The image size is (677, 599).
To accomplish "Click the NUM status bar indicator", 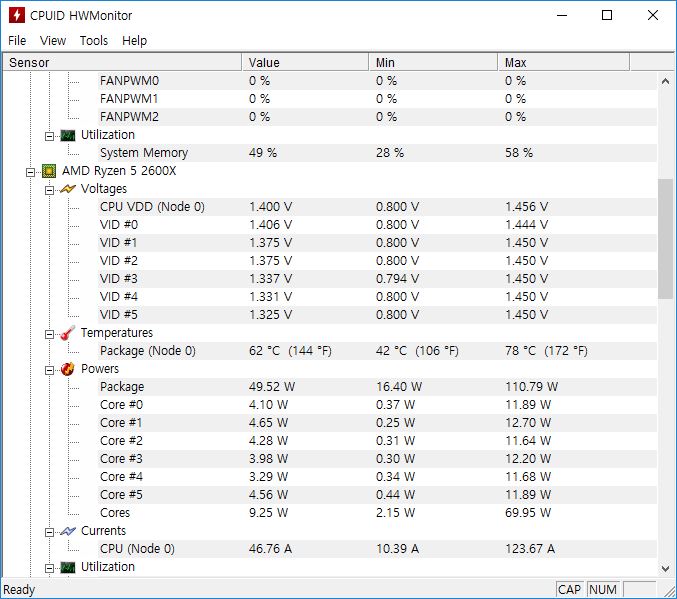I will 603,589.
